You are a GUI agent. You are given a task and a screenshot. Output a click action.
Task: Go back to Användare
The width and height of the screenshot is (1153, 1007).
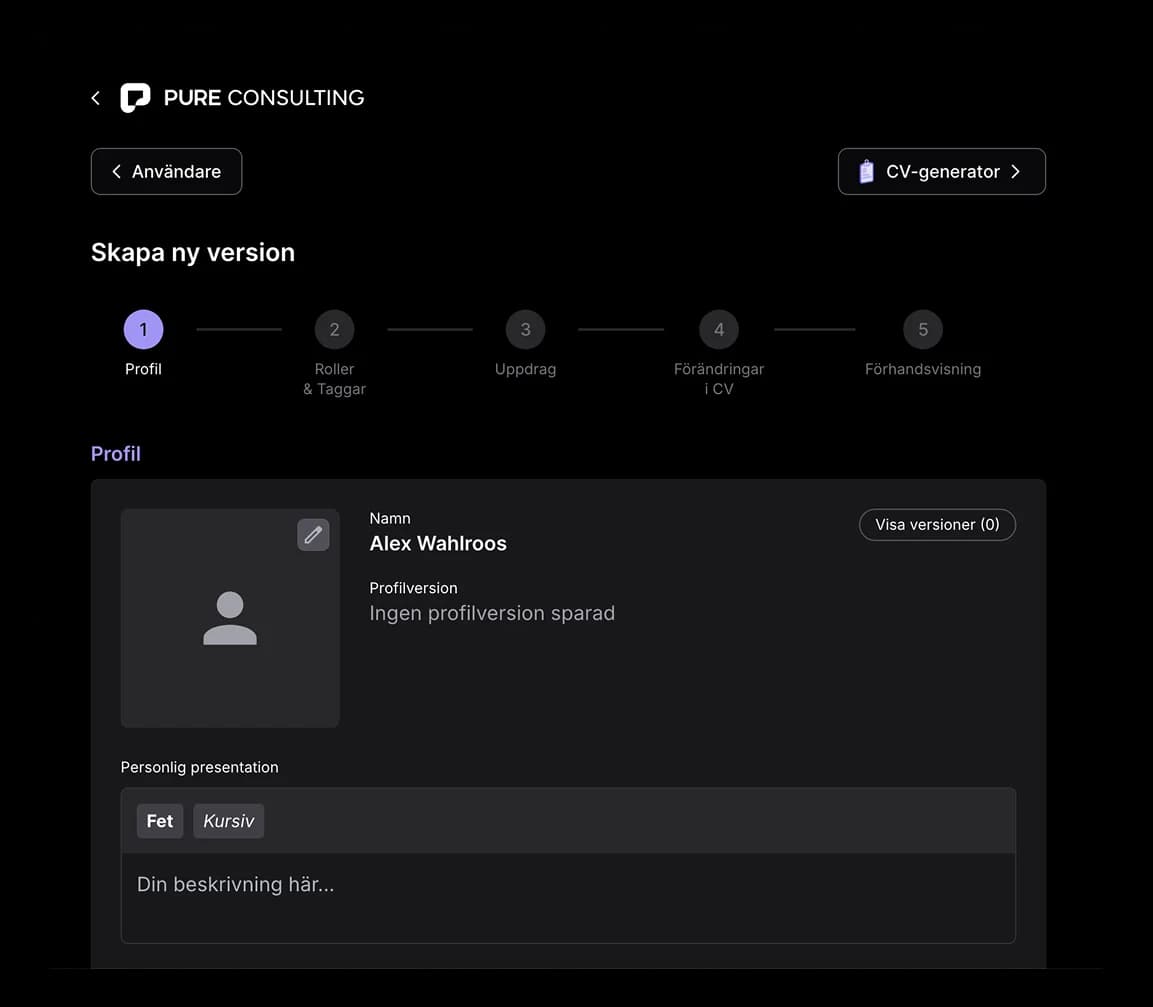click(x=166, y=171)
